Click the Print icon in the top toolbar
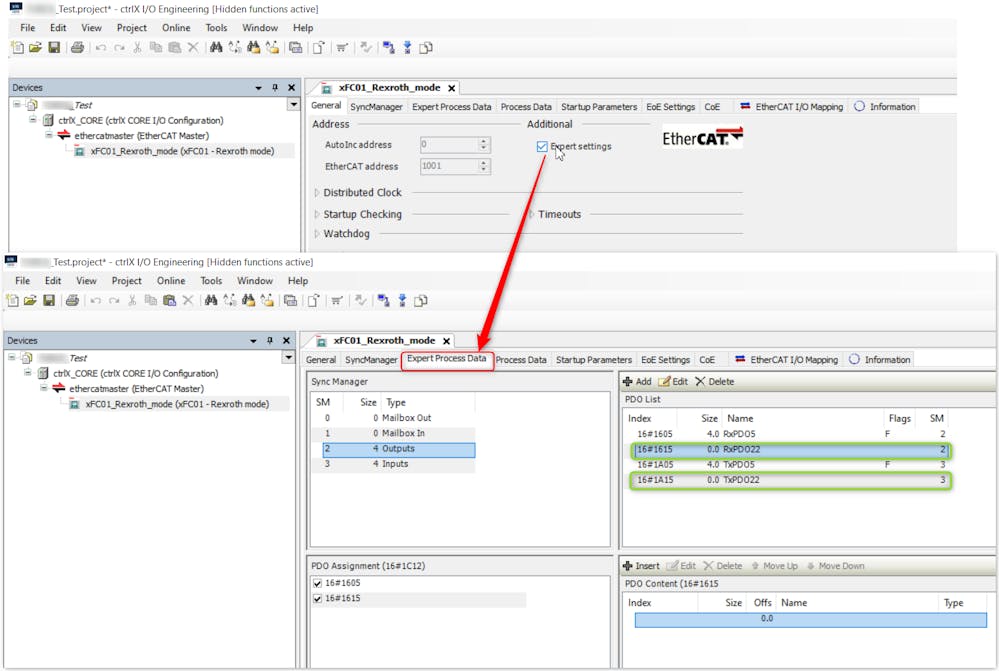This screenshot has width=999, height=671. click(x=77, y=48)
